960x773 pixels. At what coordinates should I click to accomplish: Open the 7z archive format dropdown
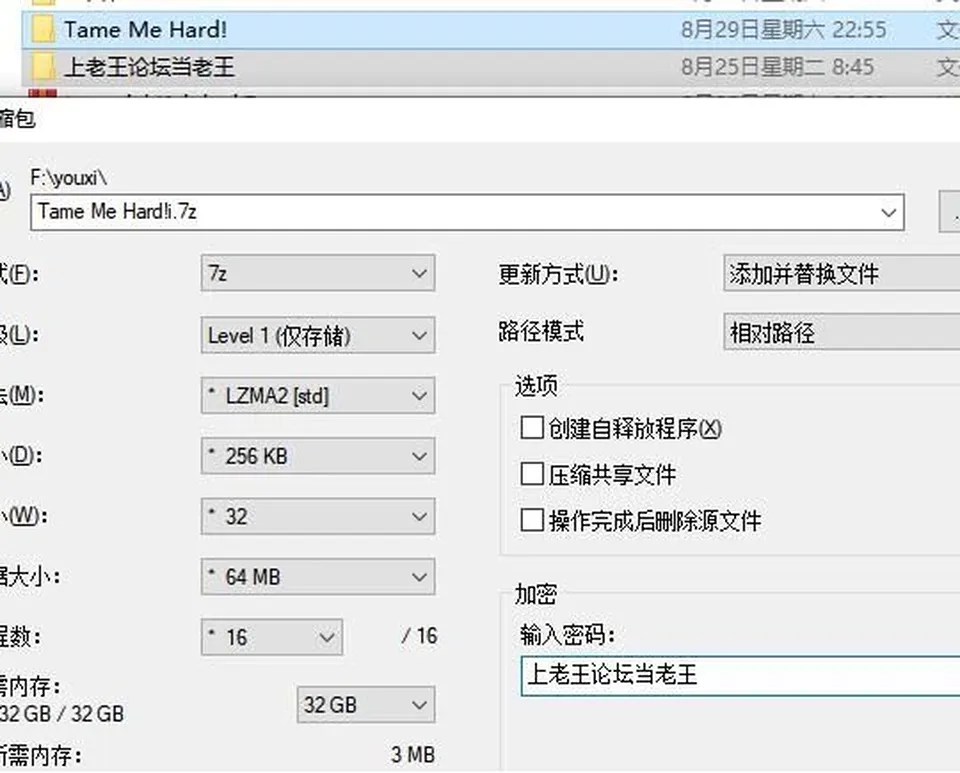tap(318, 273)
